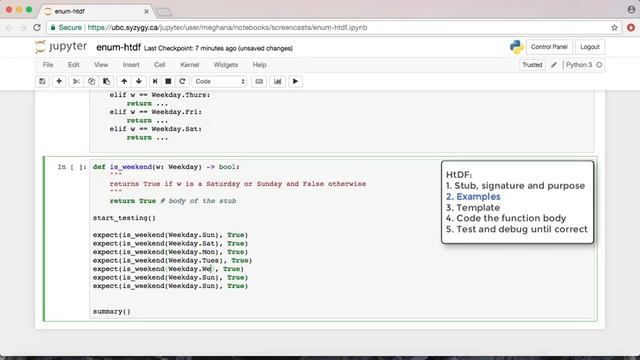Click the 'elif w == Weekday.Fri:' line
The width and height of the screenshot is (640, 360).
click(156, 112)
